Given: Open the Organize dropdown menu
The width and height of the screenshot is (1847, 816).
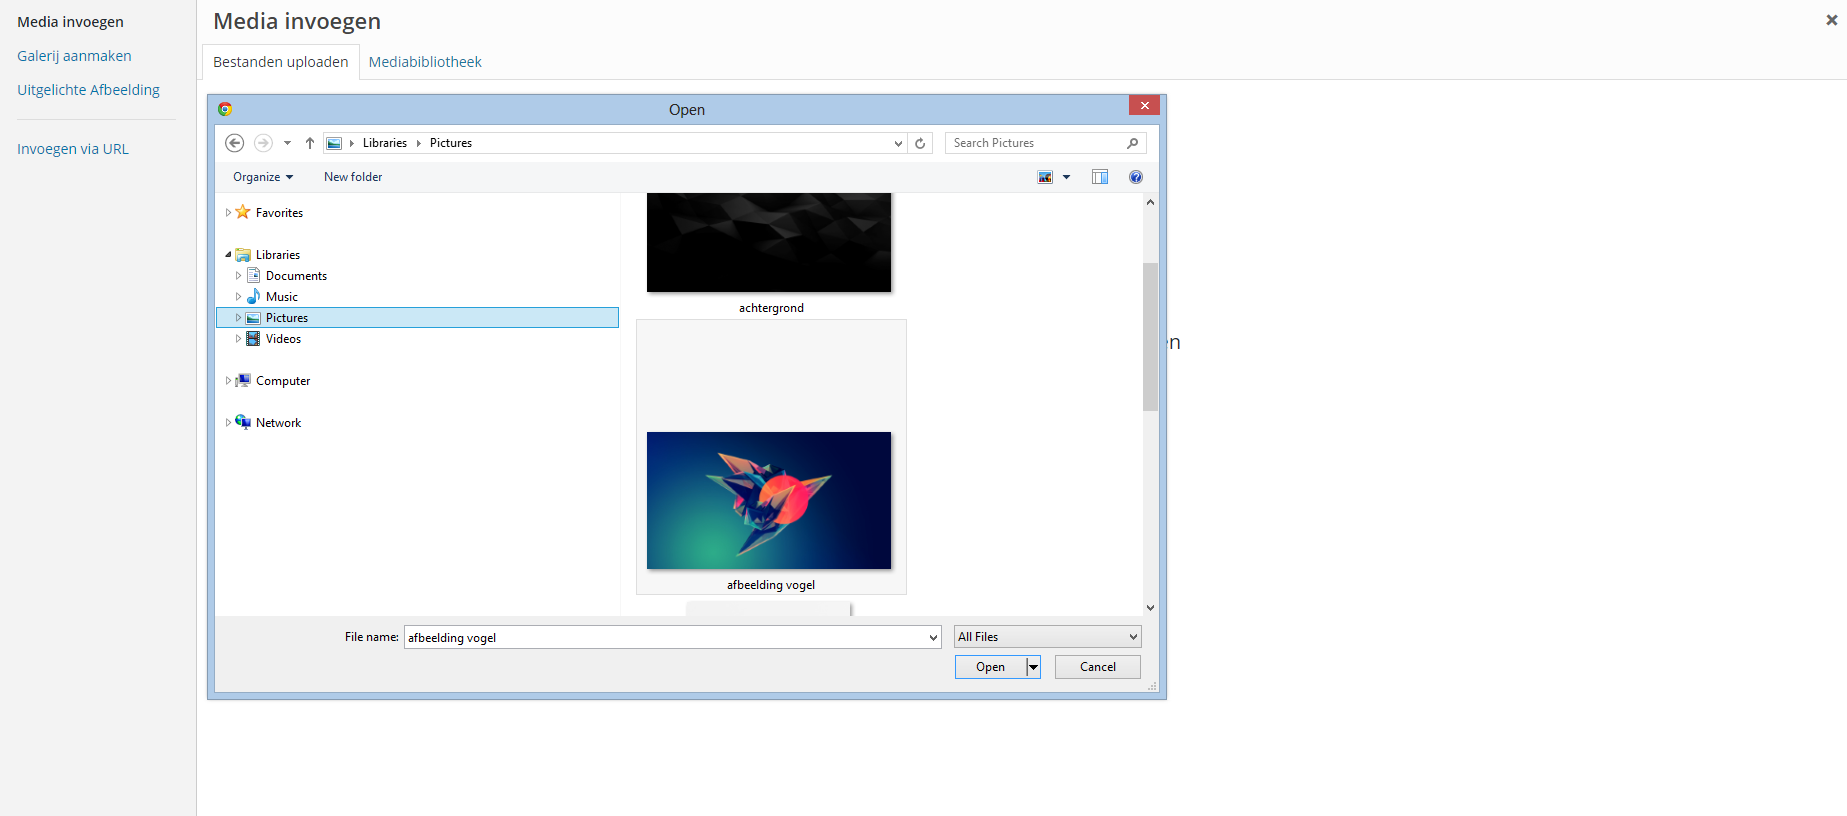Looking at the screenshot, I should 263,177.
